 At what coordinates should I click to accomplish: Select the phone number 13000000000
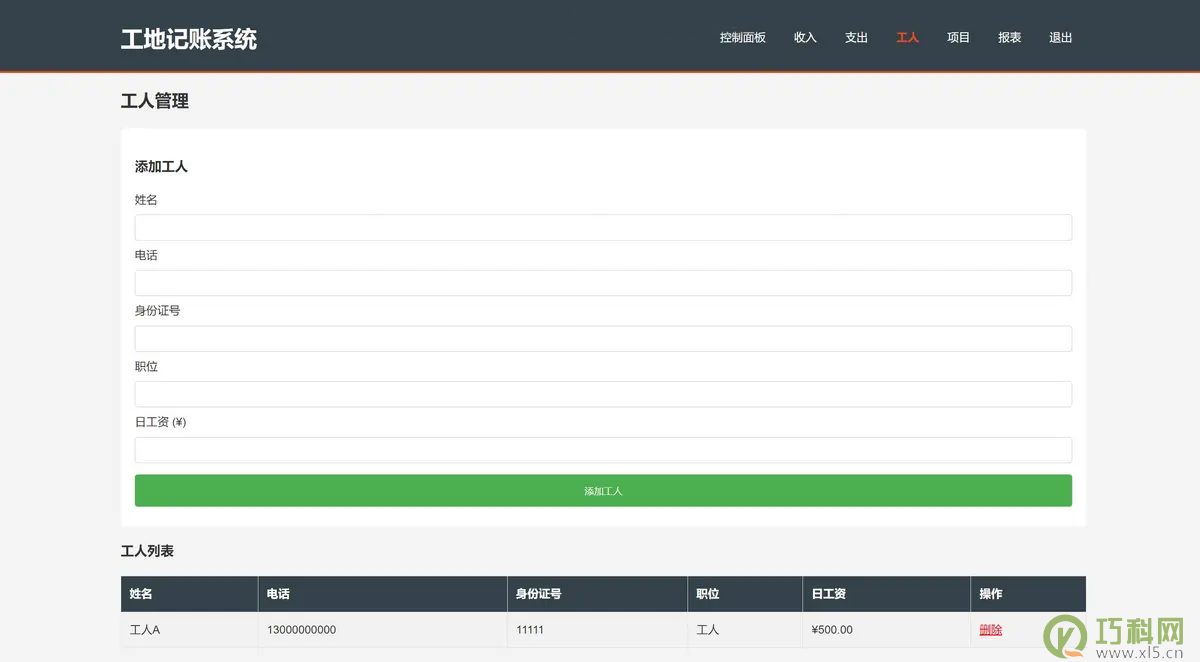tap(302, 630)
